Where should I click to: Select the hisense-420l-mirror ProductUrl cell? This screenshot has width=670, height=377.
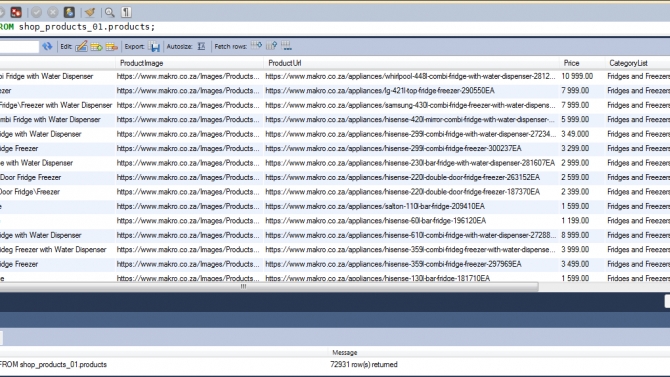411,120
